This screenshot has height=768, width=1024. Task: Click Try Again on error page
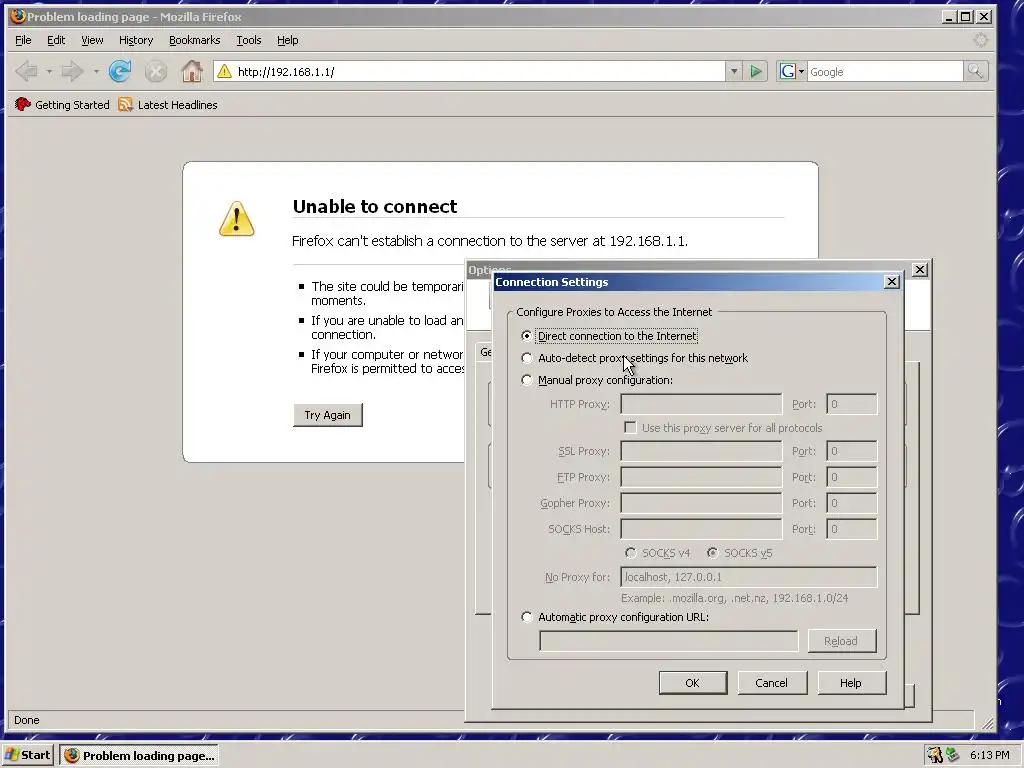click(327, 415)
